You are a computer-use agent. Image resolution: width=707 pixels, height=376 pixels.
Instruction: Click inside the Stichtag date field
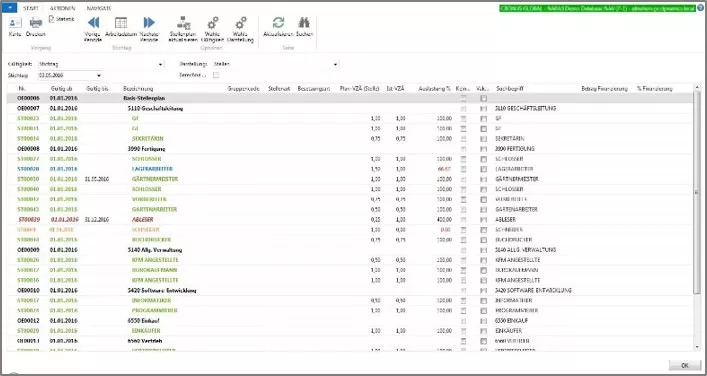point(66,75)
